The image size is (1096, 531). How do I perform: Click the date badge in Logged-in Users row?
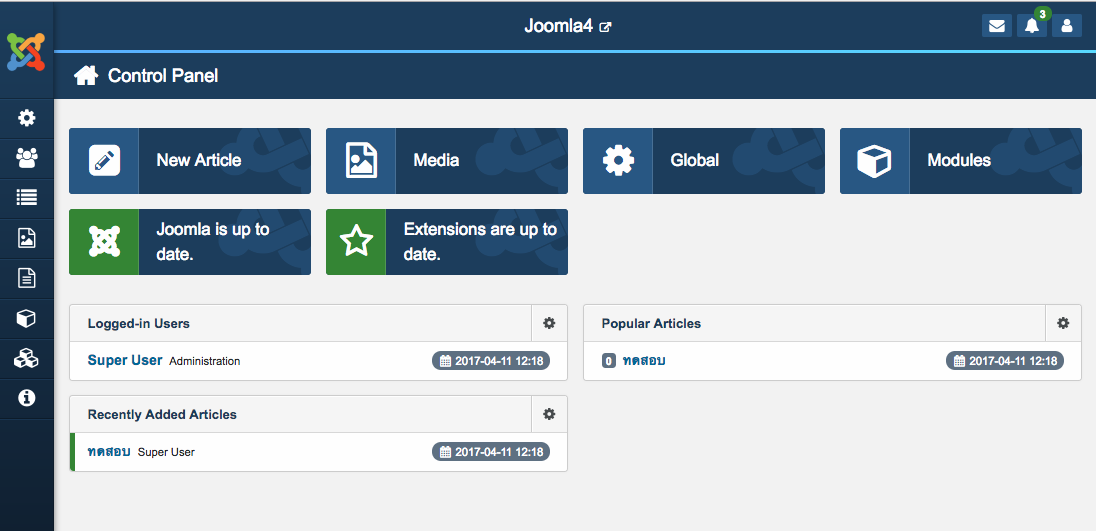(491, 361)
